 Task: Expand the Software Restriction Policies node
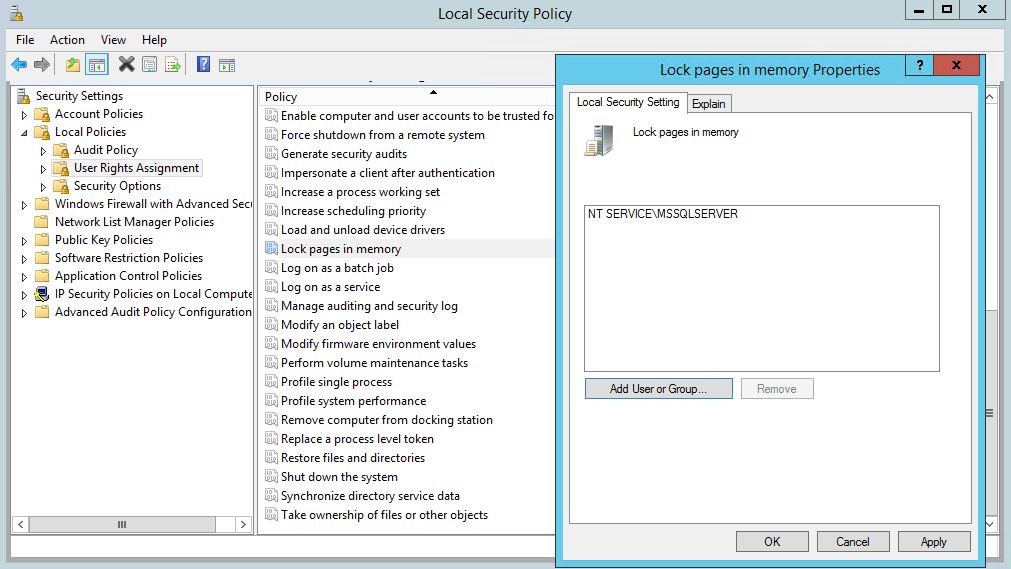click(x=25, y=259)
